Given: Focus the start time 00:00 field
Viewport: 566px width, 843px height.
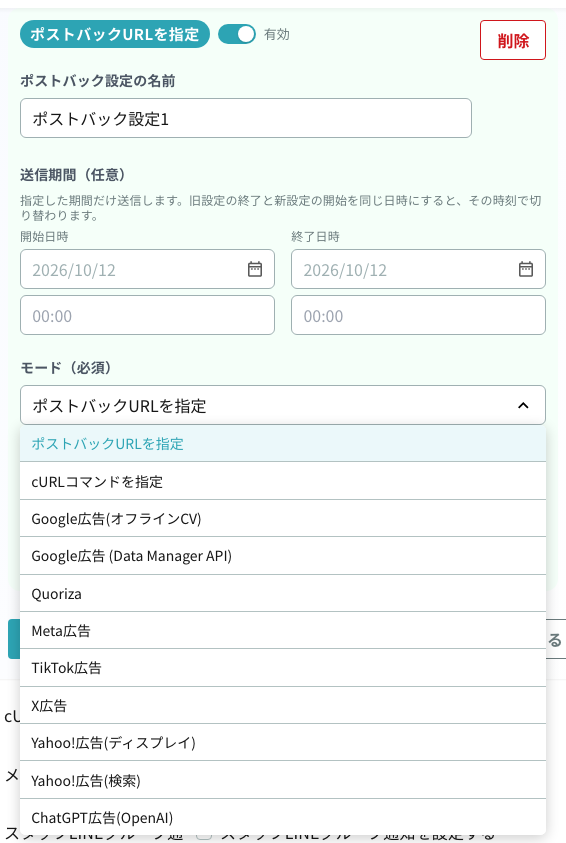Looking at the screenshot, I should pyautogui.click(x=147, y=315).
